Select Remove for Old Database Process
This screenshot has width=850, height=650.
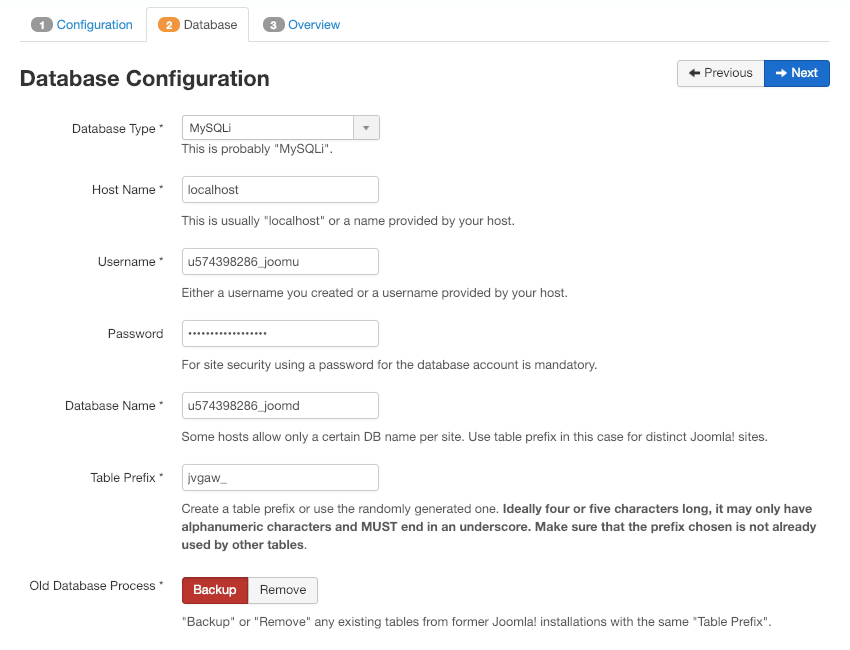(x=282, y=590)
